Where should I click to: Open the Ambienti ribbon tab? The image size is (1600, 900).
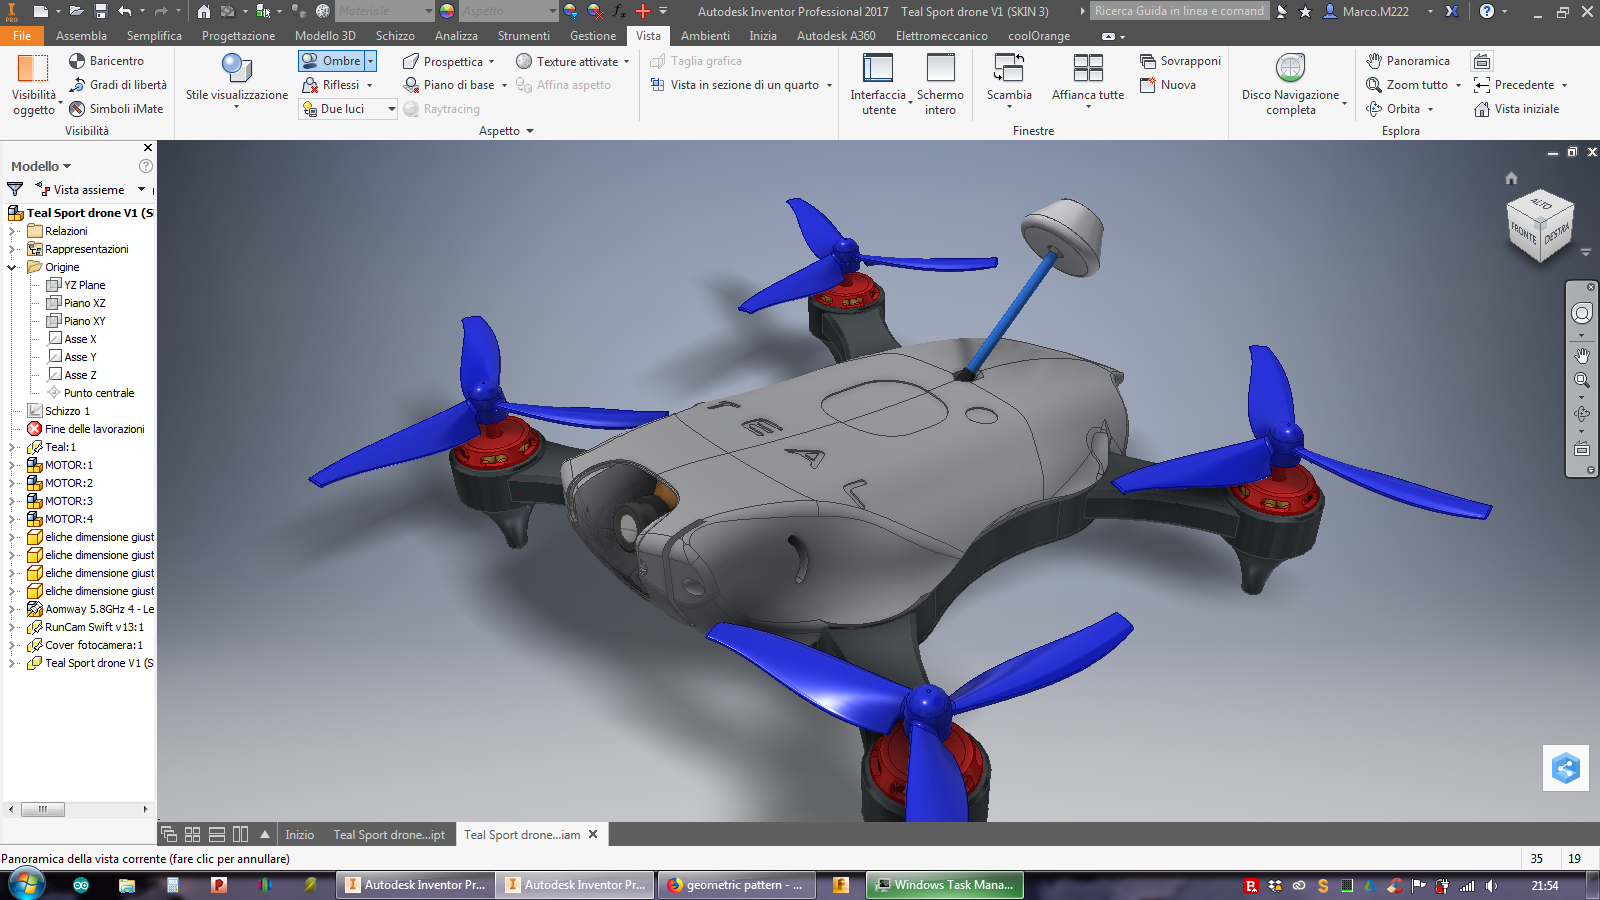705,36
